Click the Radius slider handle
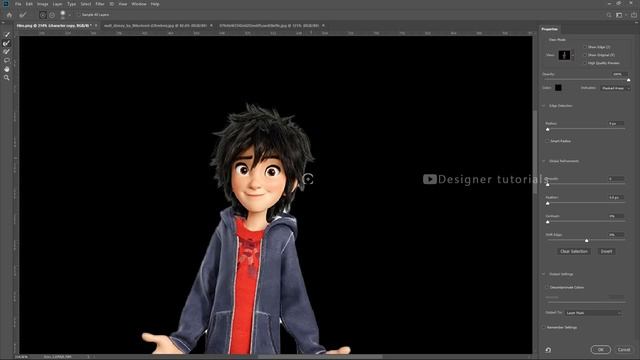640x360 pixels. (548, 129)
